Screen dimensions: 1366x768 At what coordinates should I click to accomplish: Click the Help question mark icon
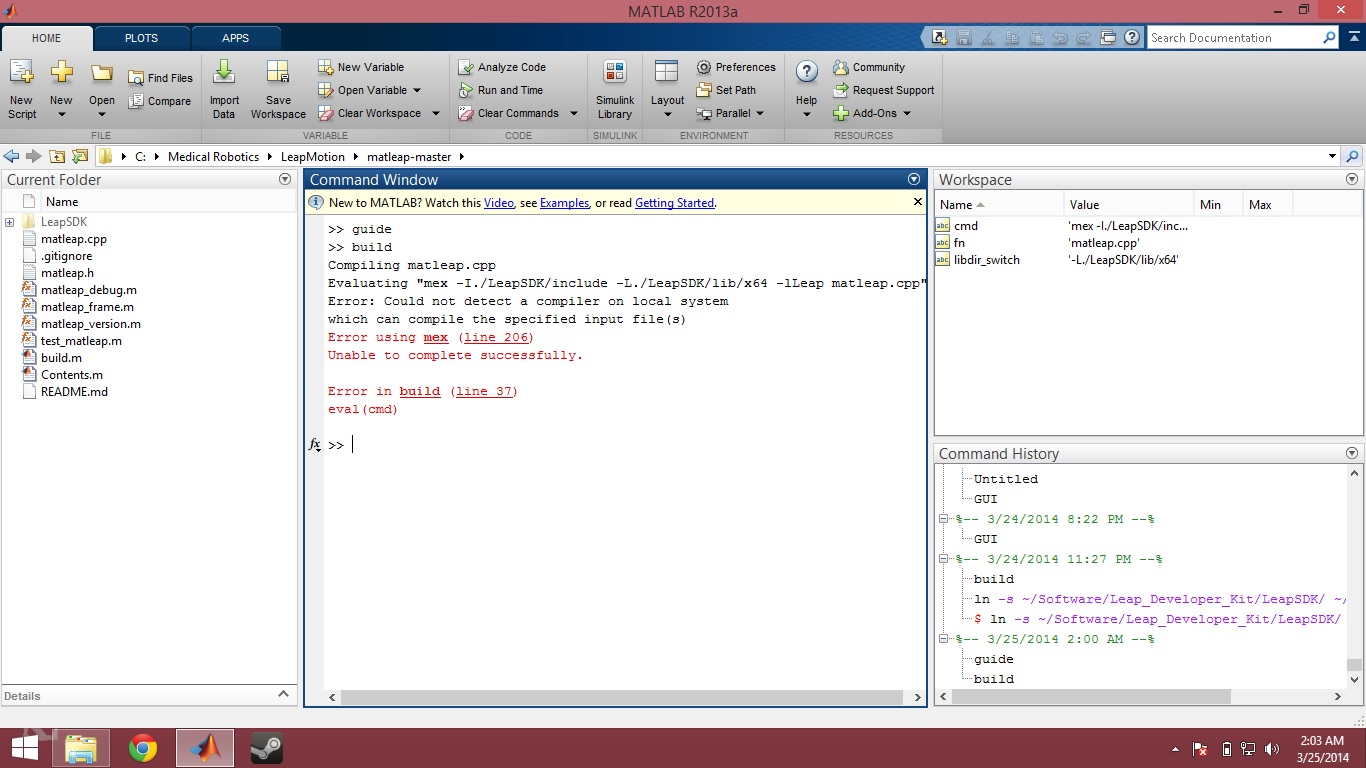[807, 71]
